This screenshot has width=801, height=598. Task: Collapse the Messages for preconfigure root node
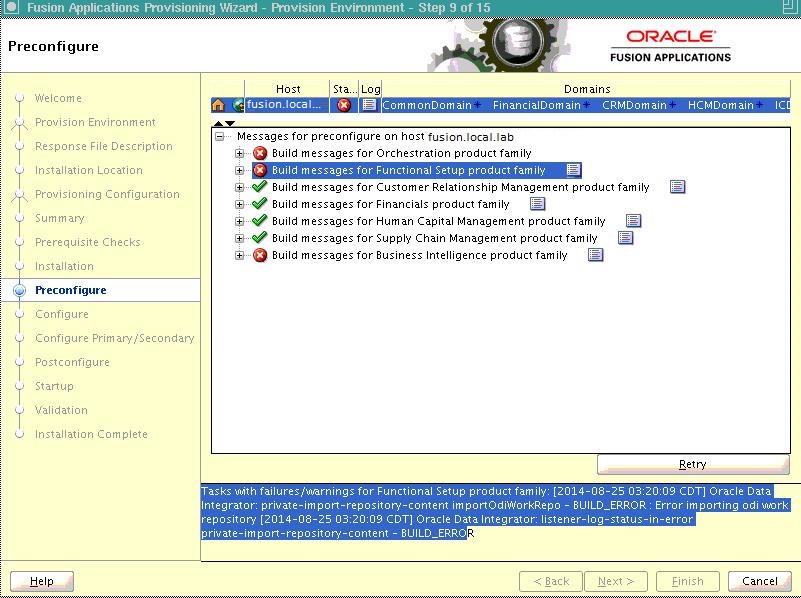[x=220, y=136]
